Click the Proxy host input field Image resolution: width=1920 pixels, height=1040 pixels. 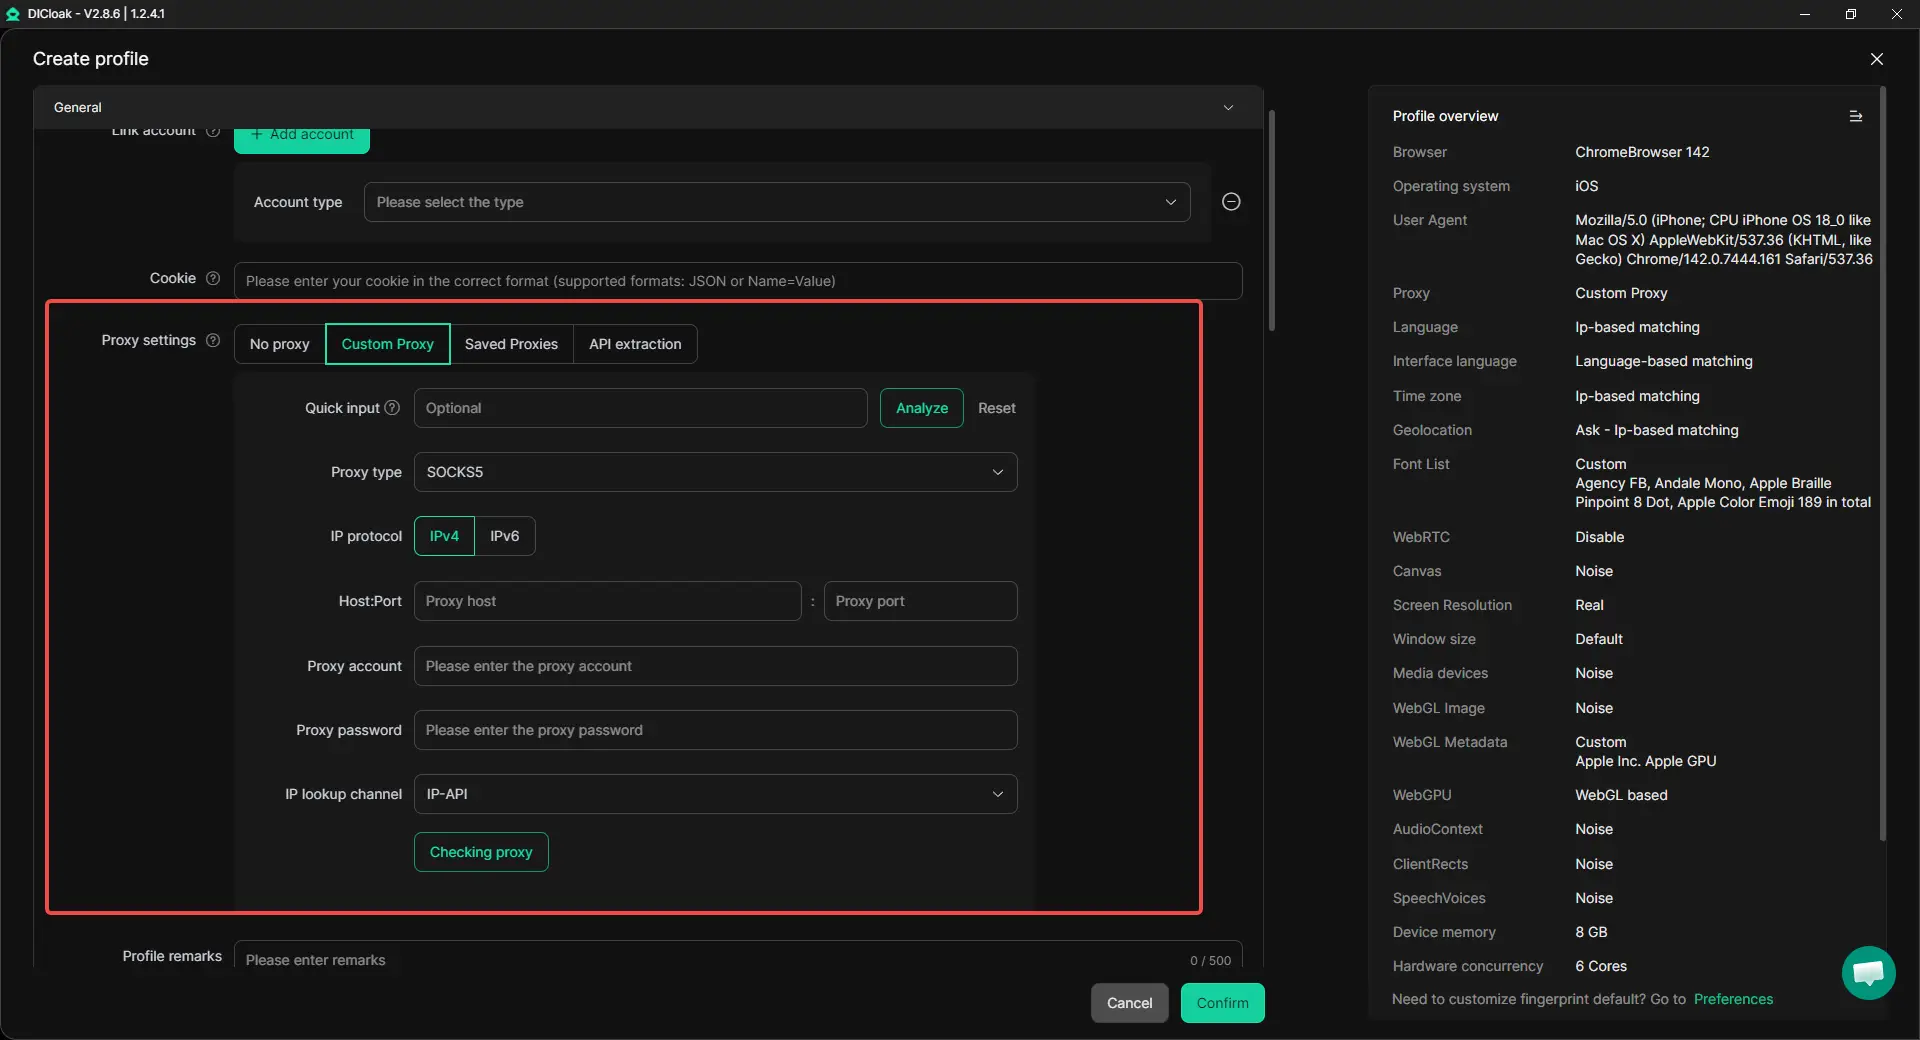click(x=607, y=601)
